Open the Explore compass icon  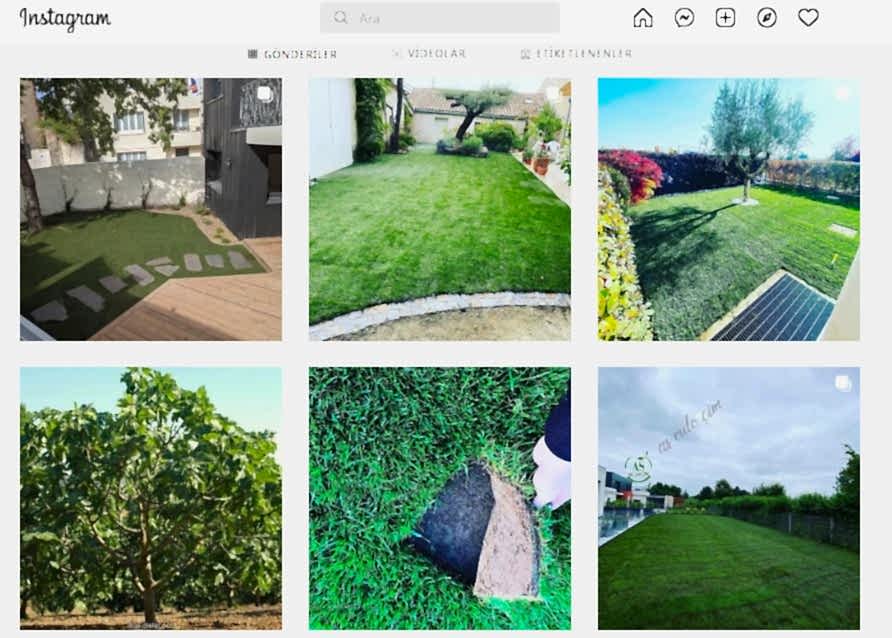pos(767,18)
